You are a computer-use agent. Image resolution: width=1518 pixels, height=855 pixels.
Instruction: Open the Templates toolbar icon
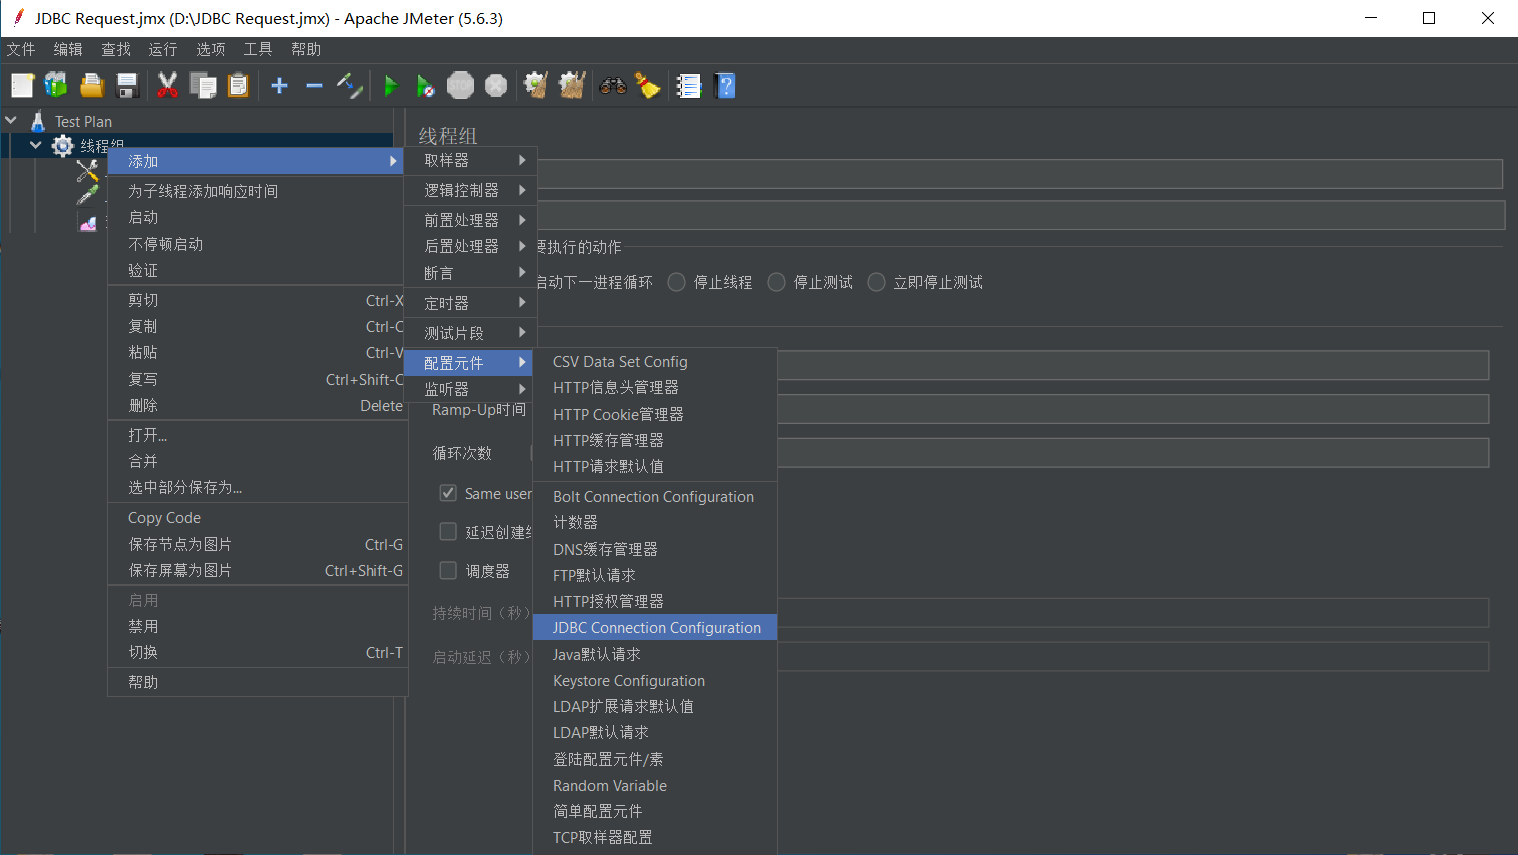point(56,86)
